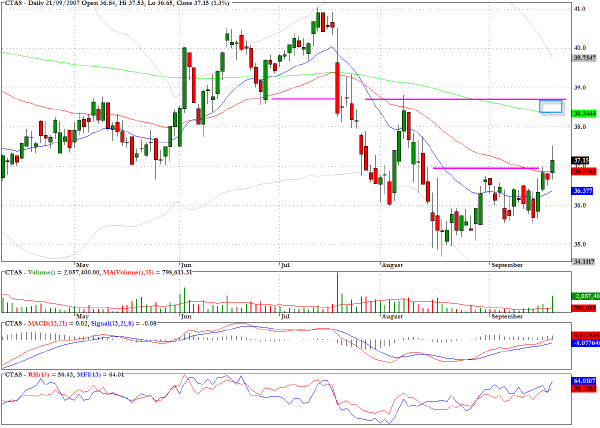Click the May label under the price chart
The height and width of the screenshot is (428, 600).
pos(82,265)
